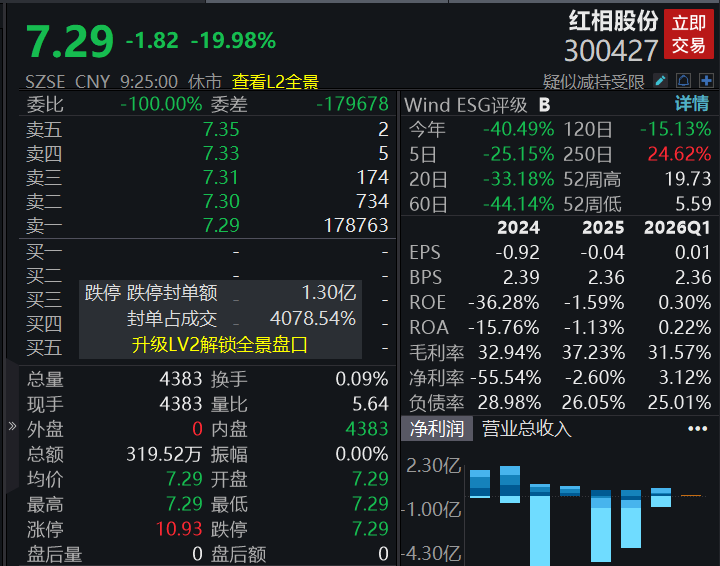Click the 量比 value 5.64
Image resolution: width=720 pixels, height=566 pixels.
[x=370, y=404]
